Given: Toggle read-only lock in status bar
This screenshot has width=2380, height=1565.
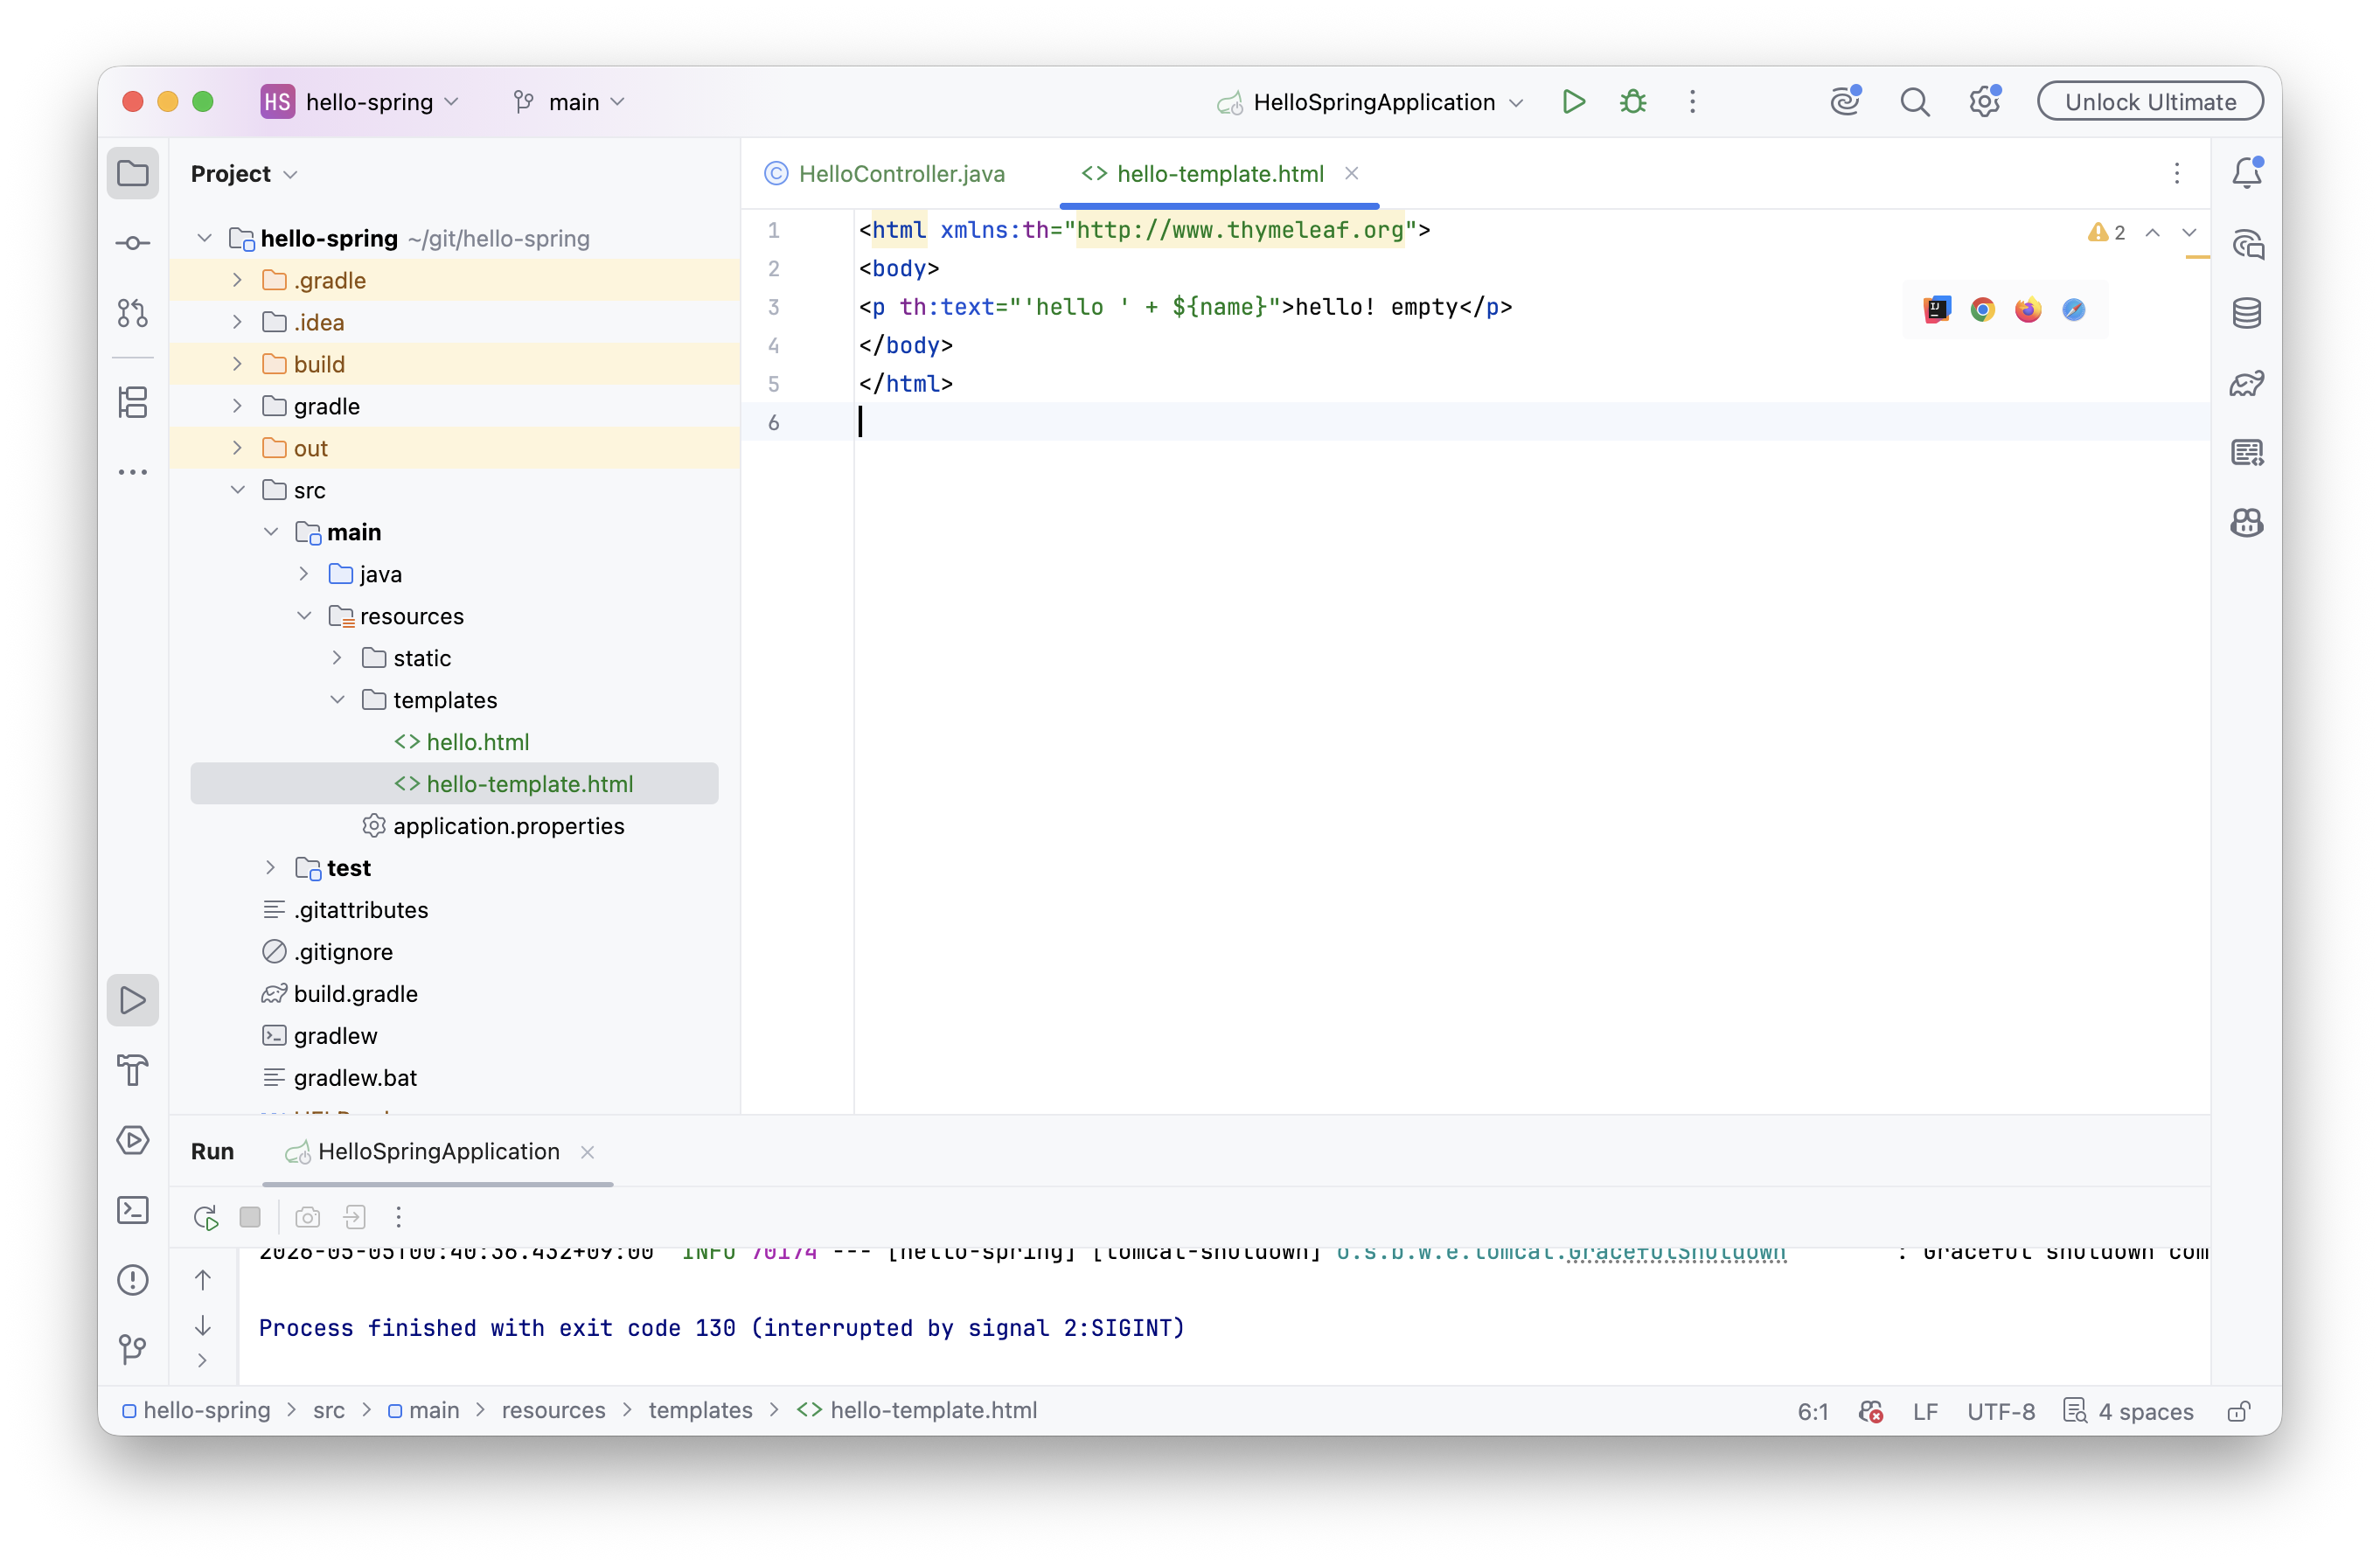Looking at the screenshot, I should [2240, 1411].
